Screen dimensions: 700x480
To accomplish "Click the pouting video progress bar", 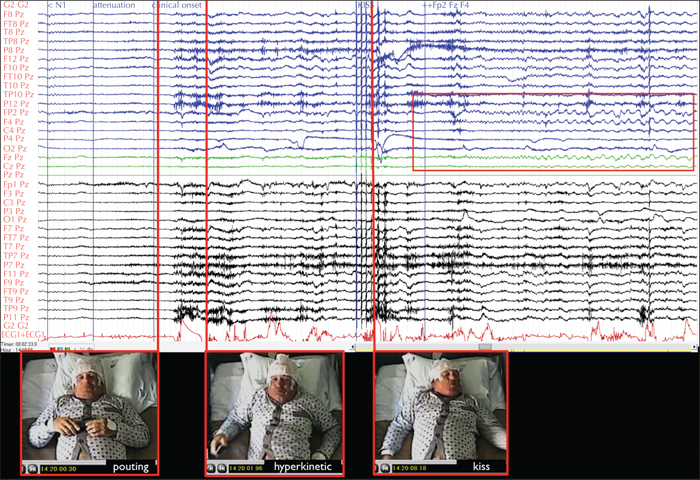I will [64, 463].
